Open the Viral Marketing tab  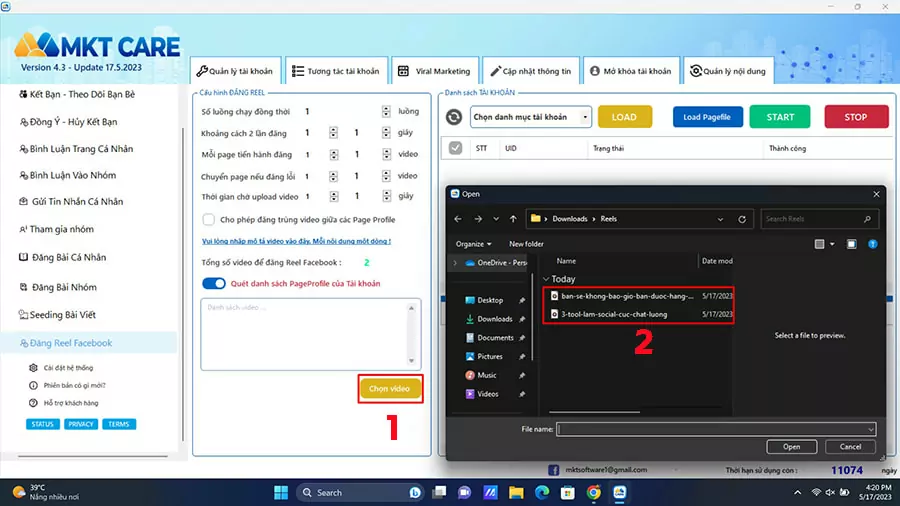click(435, 71)
